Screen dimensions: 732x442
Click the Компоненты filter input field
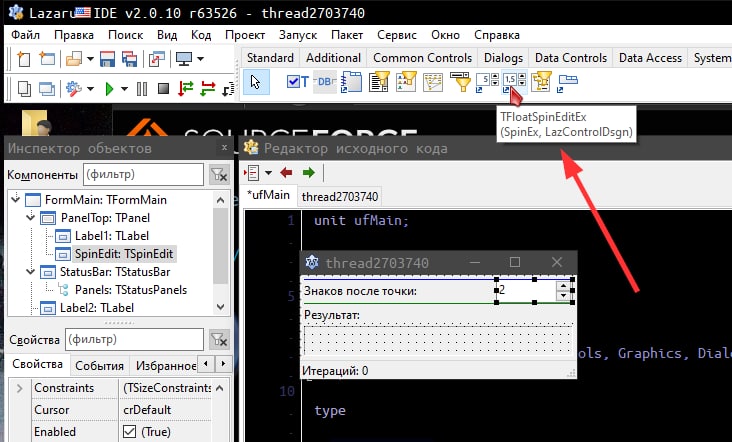[x=143, y=175]
